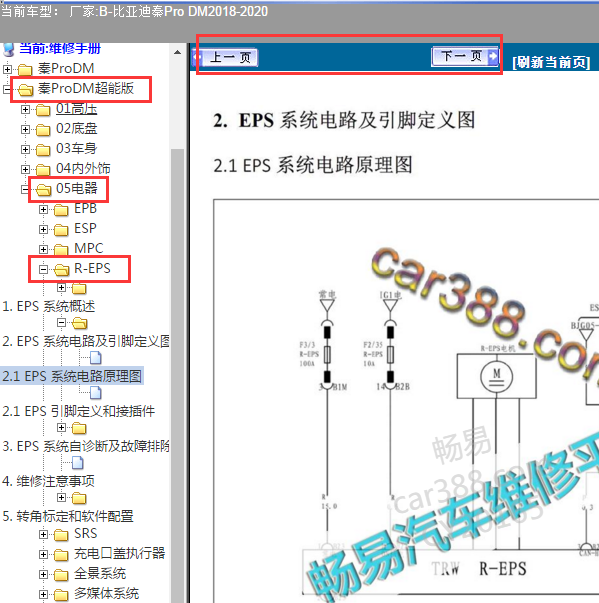Viewport: 599px width, 603px height.
Task: Click the 充电口盖执行器 folder icon
Action: tap(61, 555)
